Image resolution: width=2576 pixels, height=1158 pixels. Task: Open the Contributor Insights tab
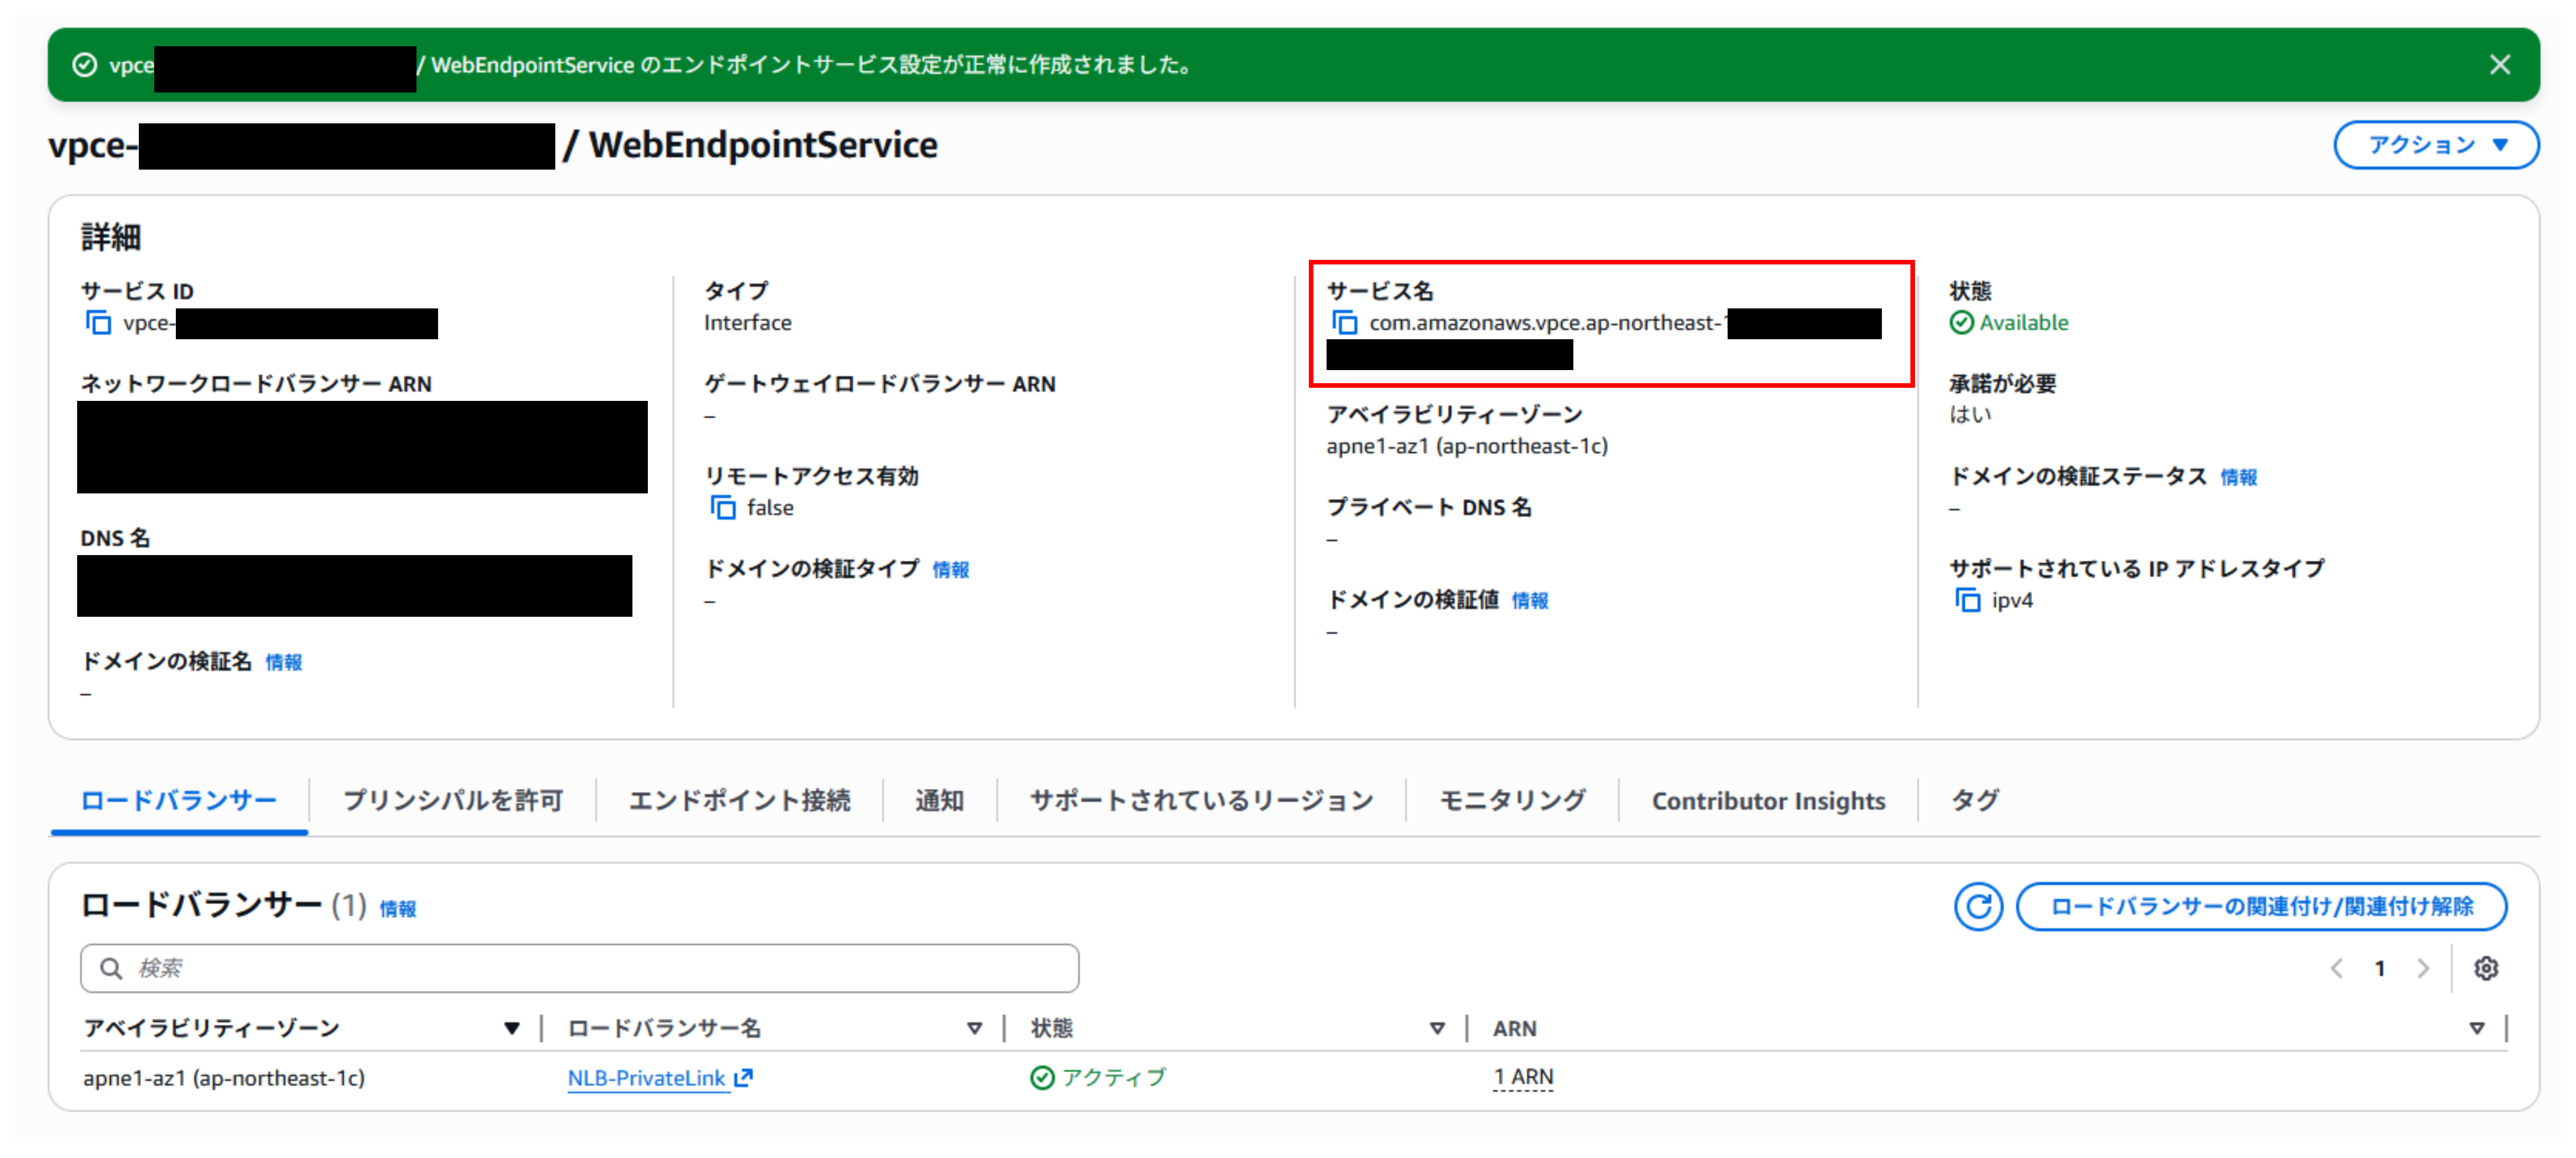(x=1768, y=800)
